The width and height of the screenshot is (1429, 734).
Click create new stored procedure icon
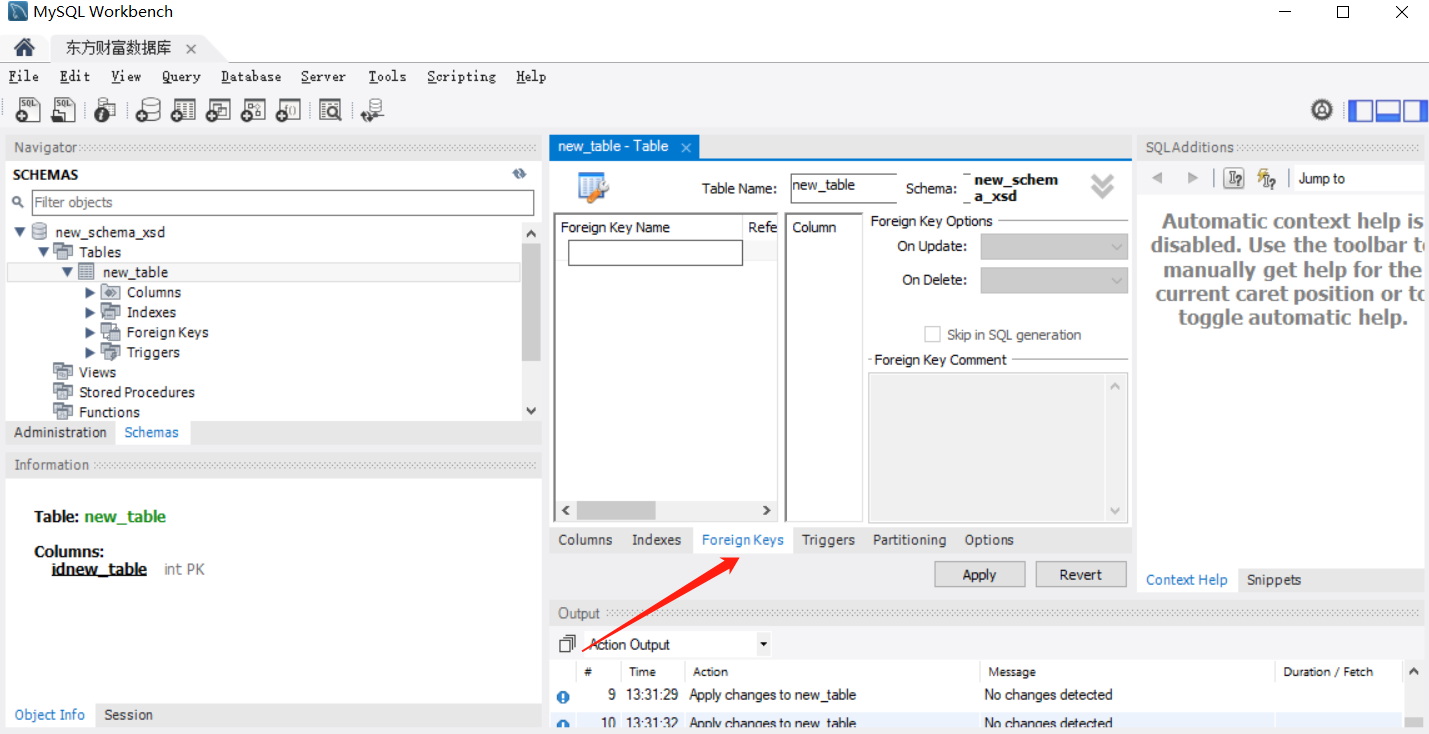coord(253,110)
